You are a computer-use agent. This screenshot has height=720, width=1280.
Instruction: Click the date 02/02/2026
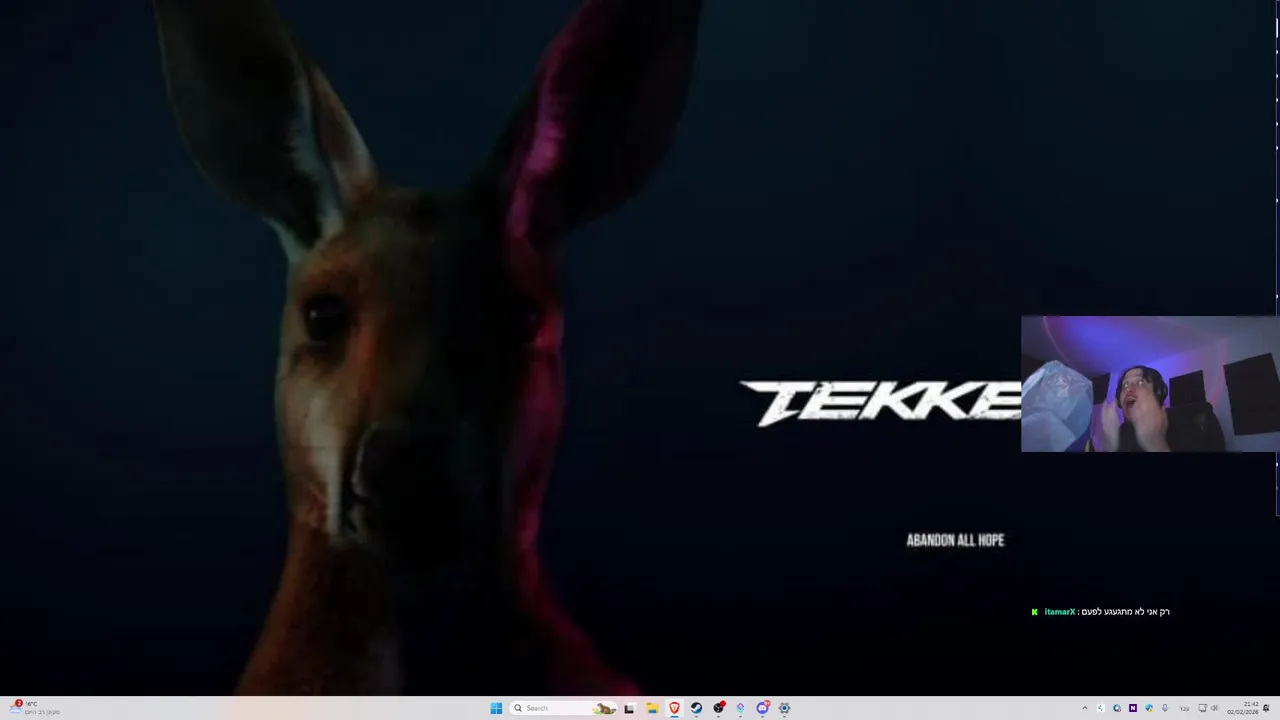1243,712
